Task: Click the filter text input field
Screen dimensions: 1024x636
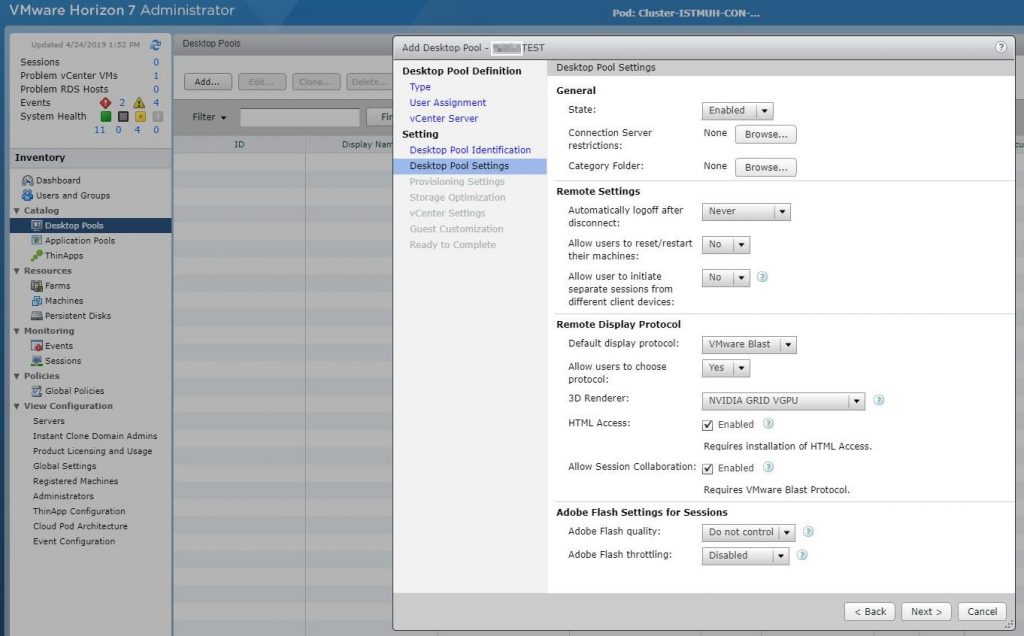Action: (300, 118)
